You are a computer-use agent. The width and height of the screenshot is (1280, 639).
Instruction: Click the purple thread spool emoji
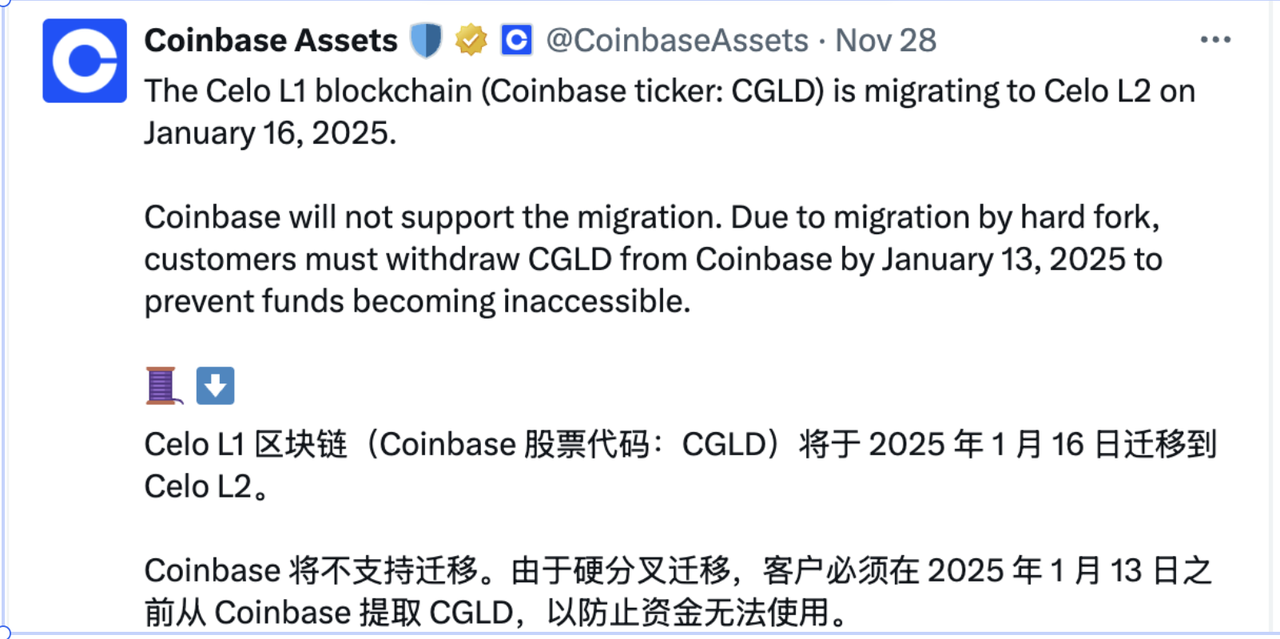tap(163, 385)
